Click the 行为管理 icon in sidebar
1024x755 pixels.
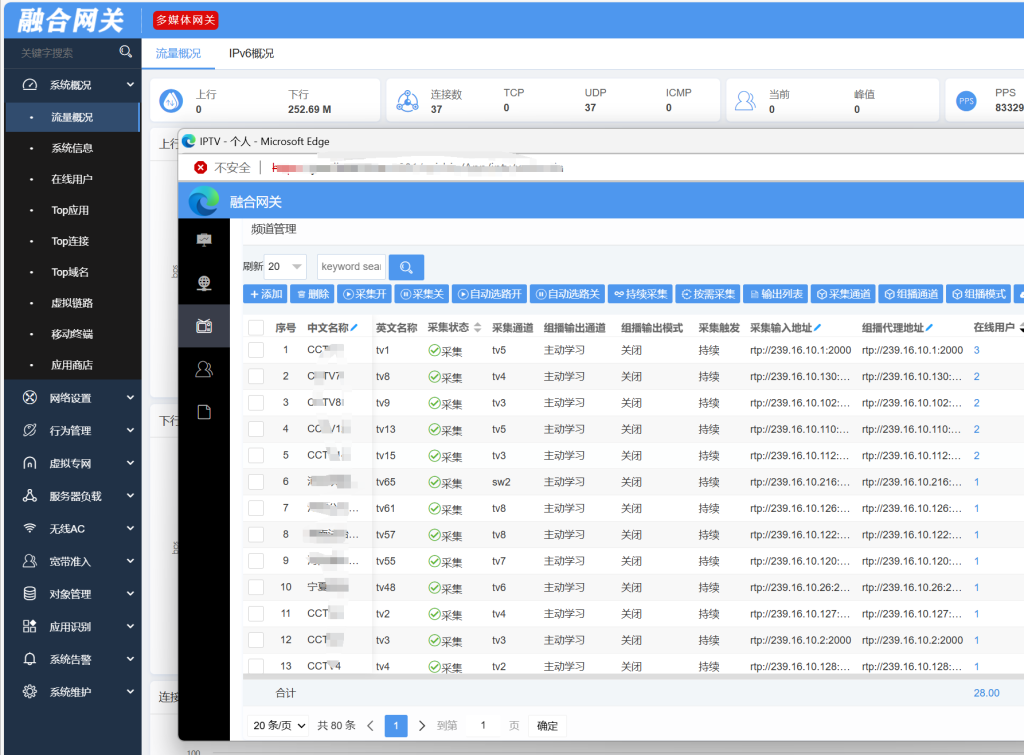tap(29, 430)
